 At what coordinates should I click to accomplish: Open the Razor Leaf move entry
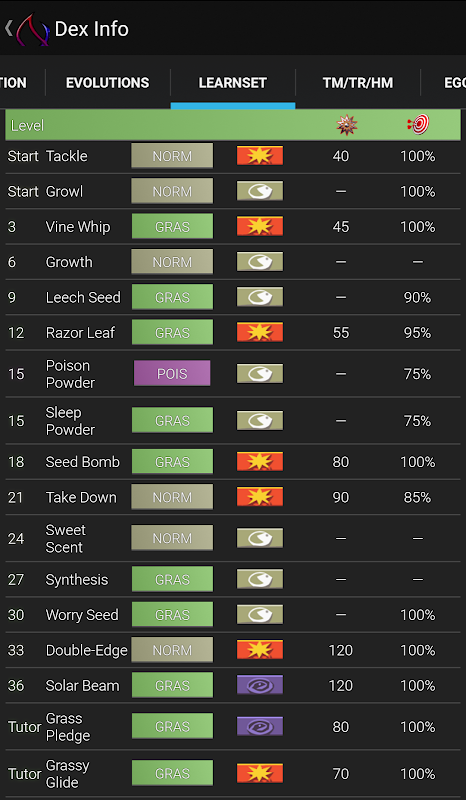point(233,333)
